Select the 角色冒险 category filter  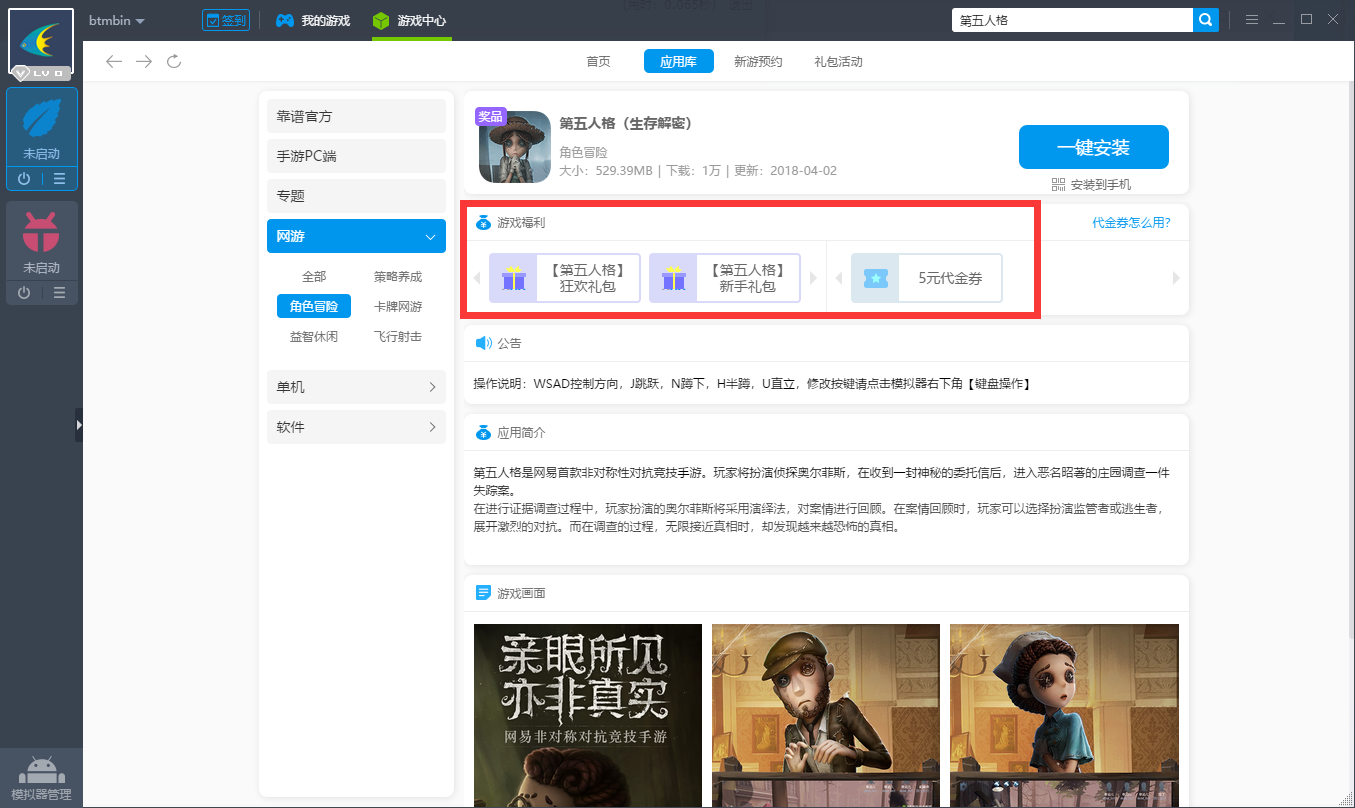[x=314, y=306]
